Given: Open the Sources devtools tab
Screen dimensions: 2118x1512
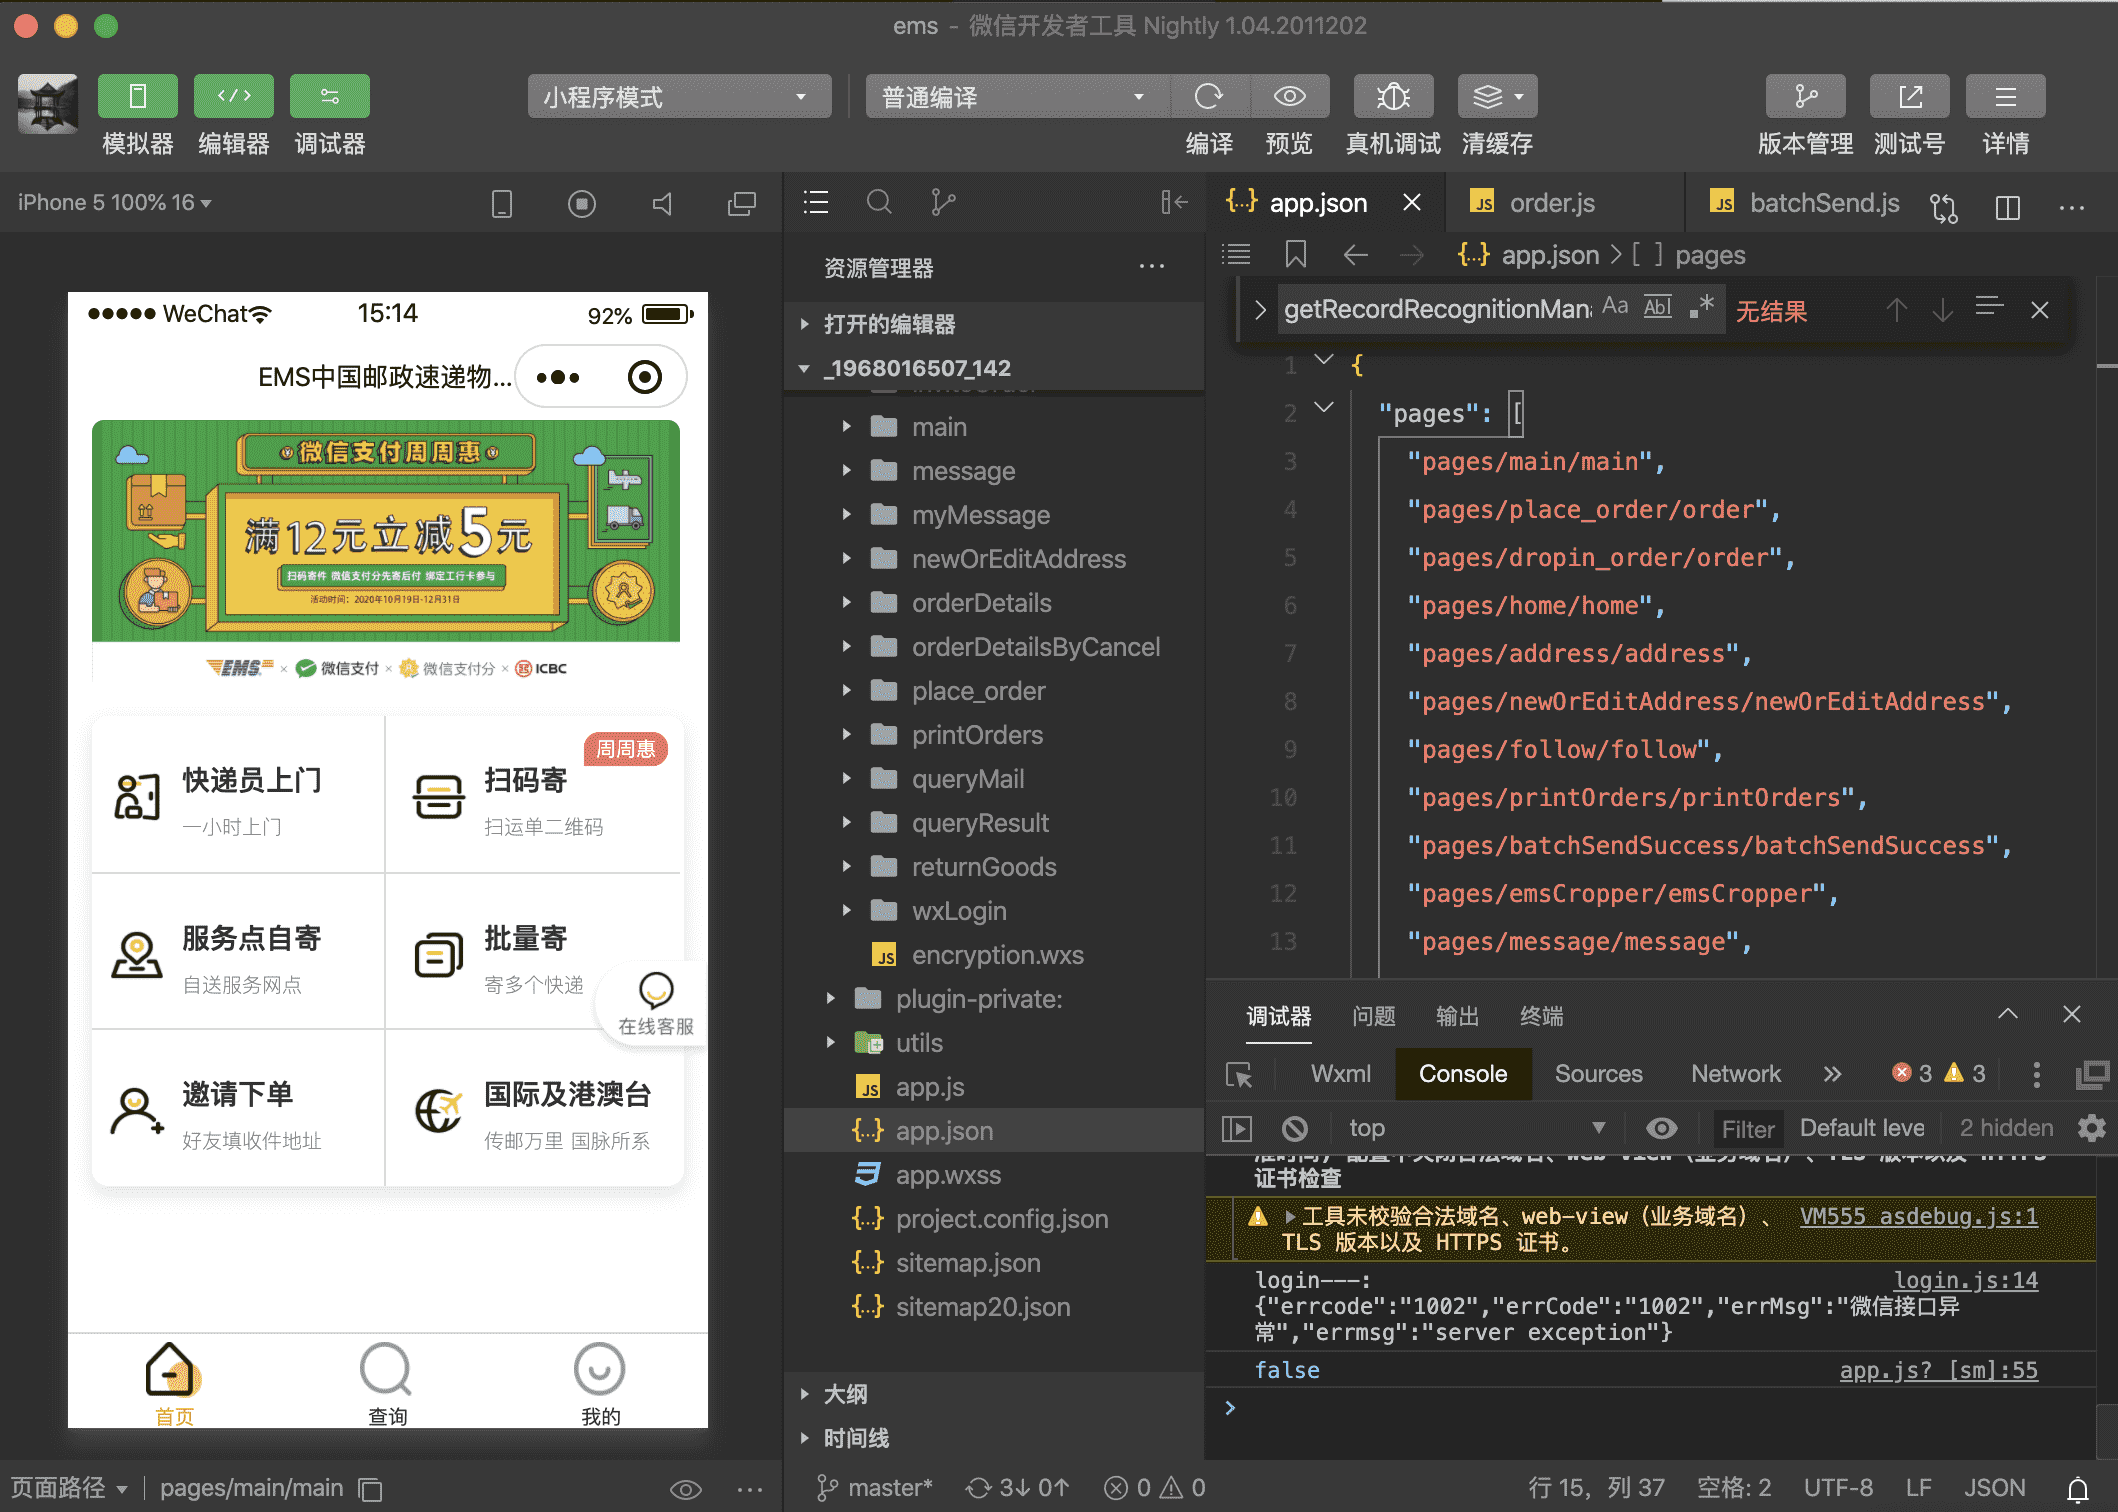Looking at the screenshot, I should (x=1598, y=1074).
